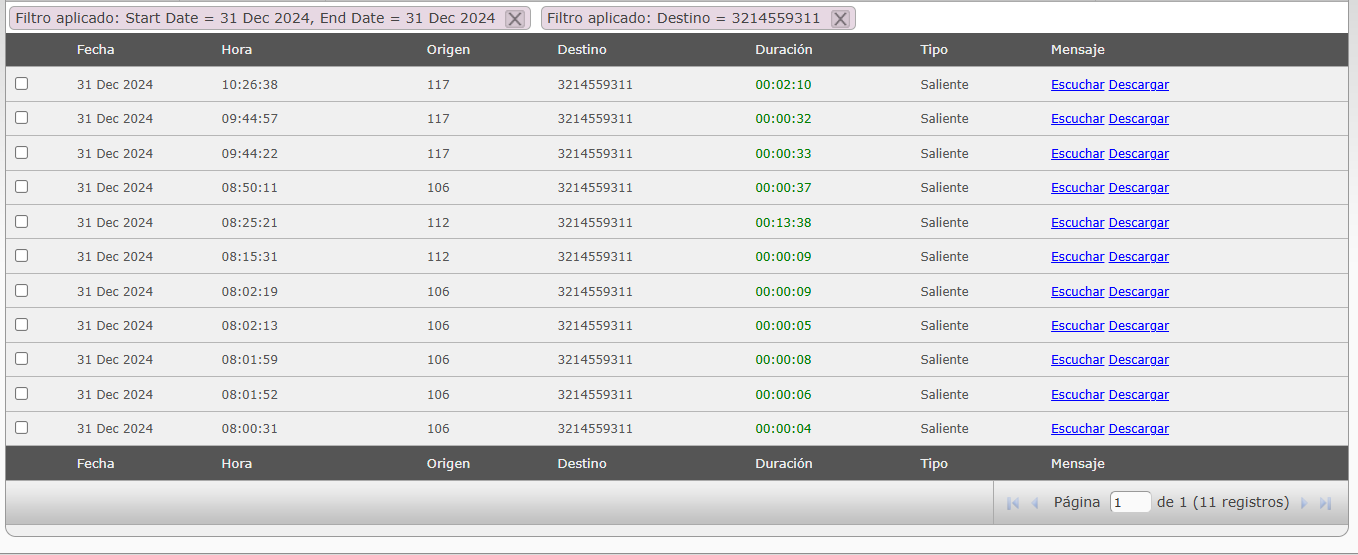The image size is (1358, 555).
Task: Sort by Duración column header
Action: coord(783,50)
